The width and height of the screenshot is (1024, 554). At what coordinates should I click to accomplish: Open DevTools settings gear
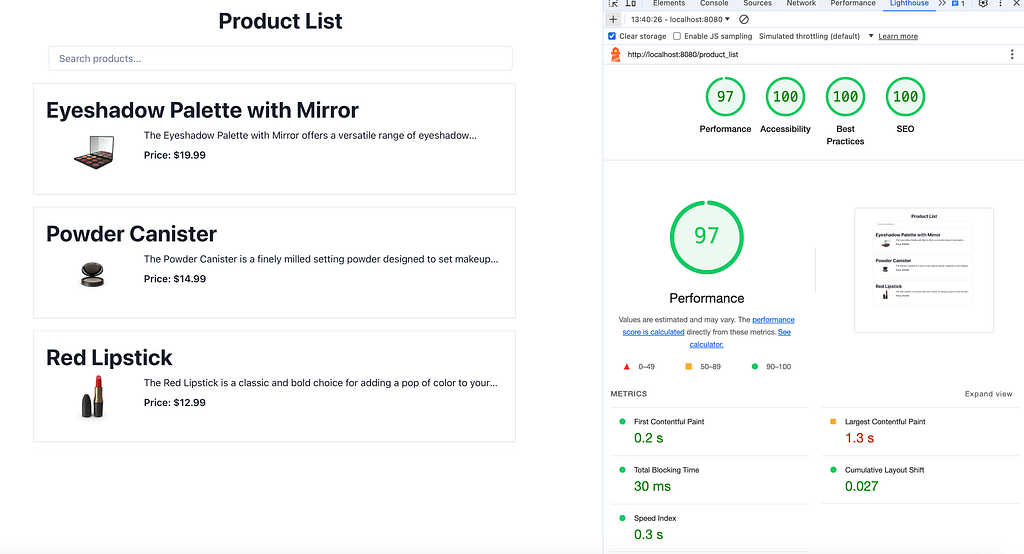983,3
